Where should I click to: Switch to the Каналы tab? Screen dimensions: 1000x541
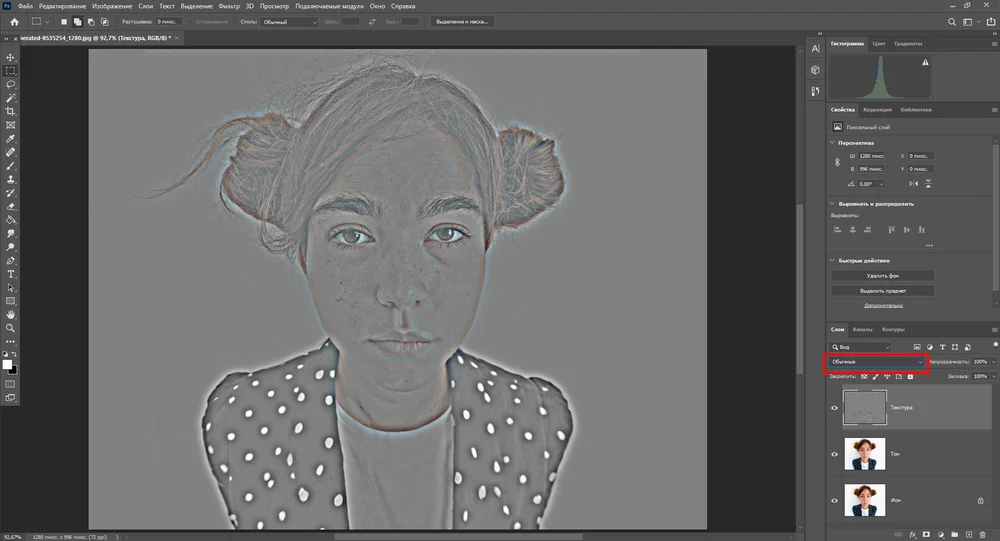coord(862,329)
